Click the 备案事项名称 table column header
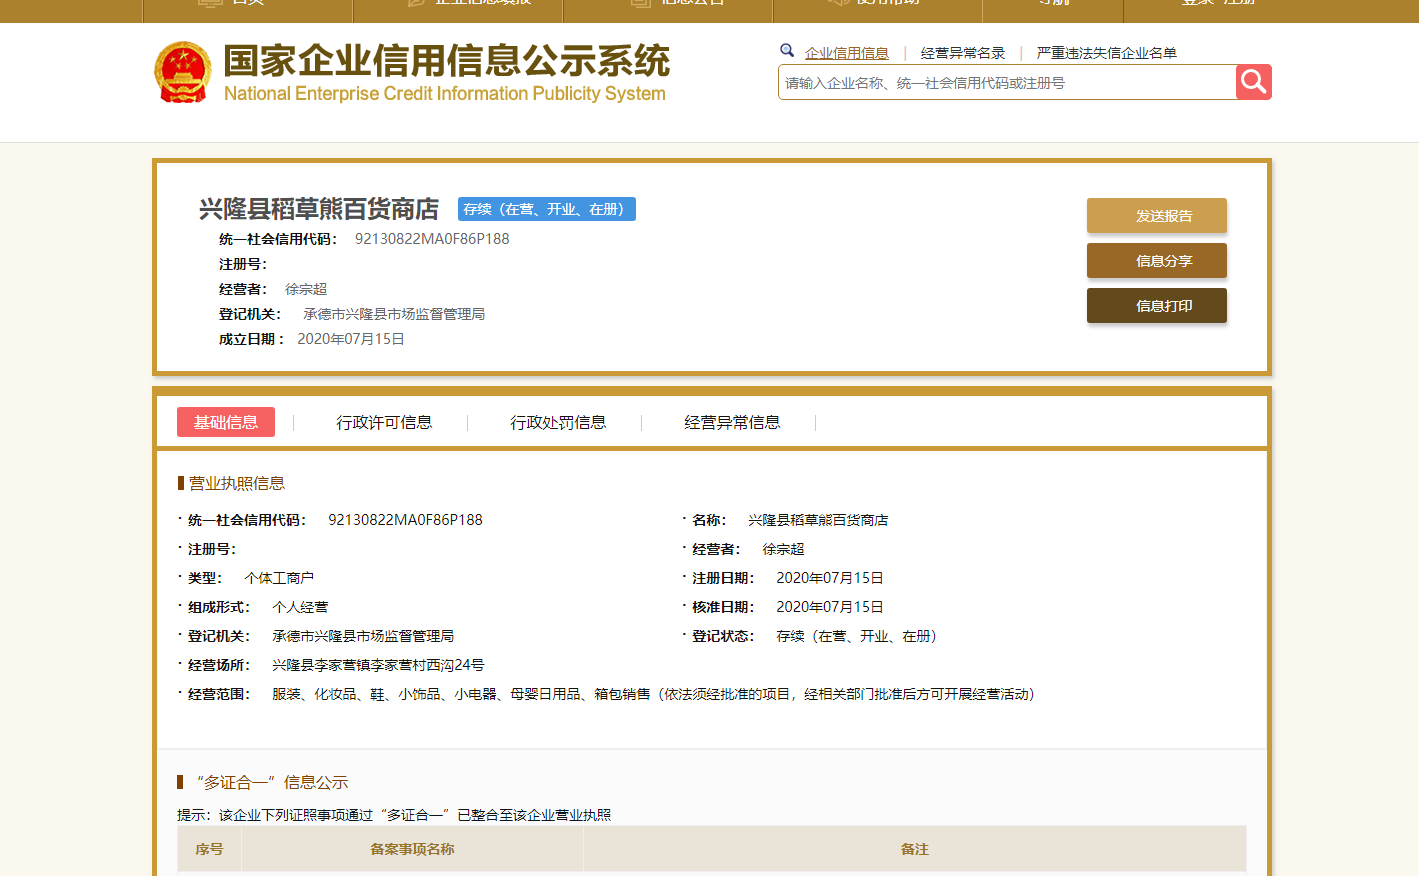 point(412,849)
